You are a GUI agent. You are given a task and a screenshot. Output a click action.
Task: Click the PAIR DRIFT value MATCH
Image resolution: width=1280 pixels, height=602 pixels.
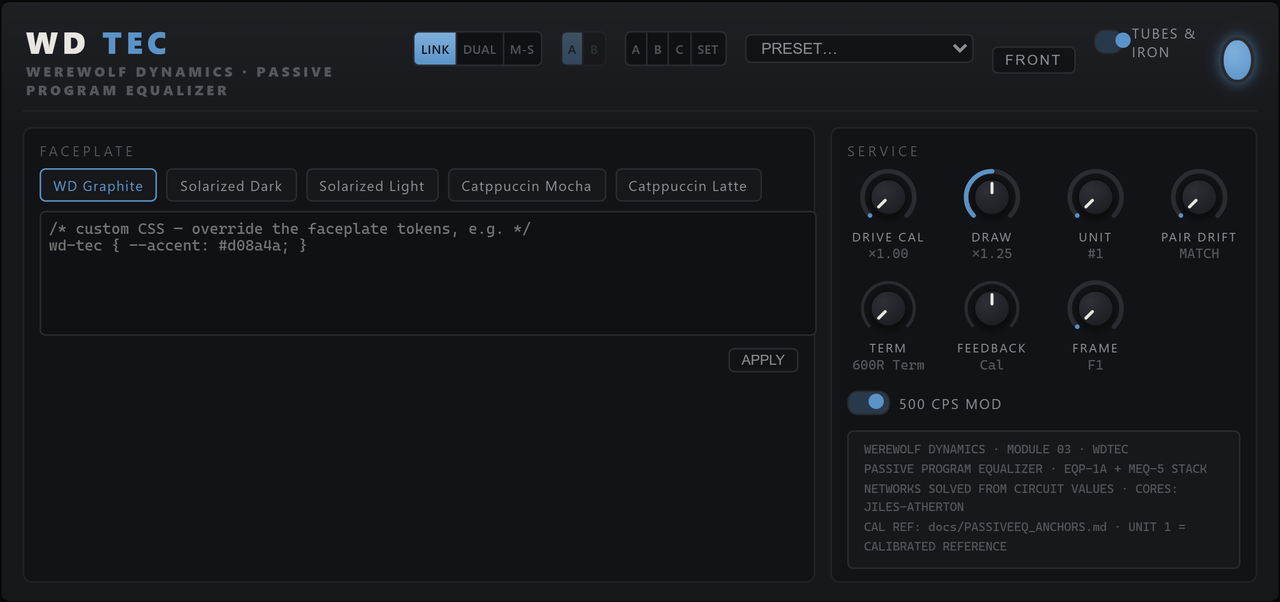(1199, 254)
